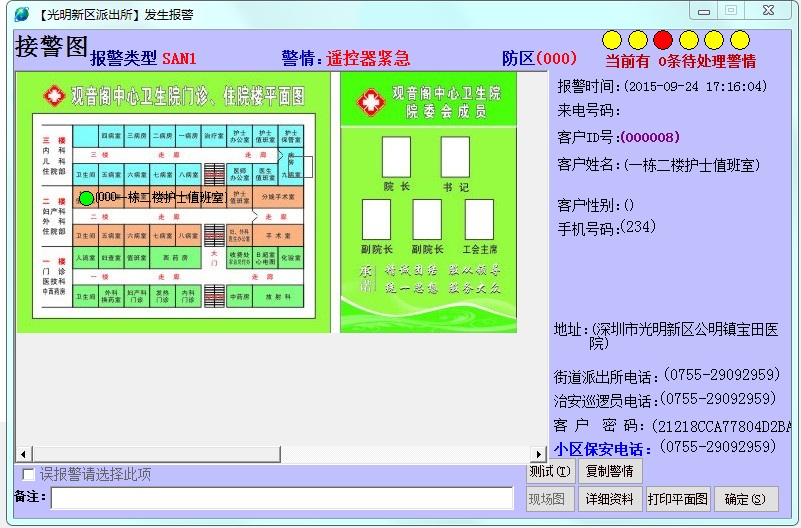Screen dimensions: 801x528
Task: Tick the 误报警请选择此项 checkbox
Action: 28,474
